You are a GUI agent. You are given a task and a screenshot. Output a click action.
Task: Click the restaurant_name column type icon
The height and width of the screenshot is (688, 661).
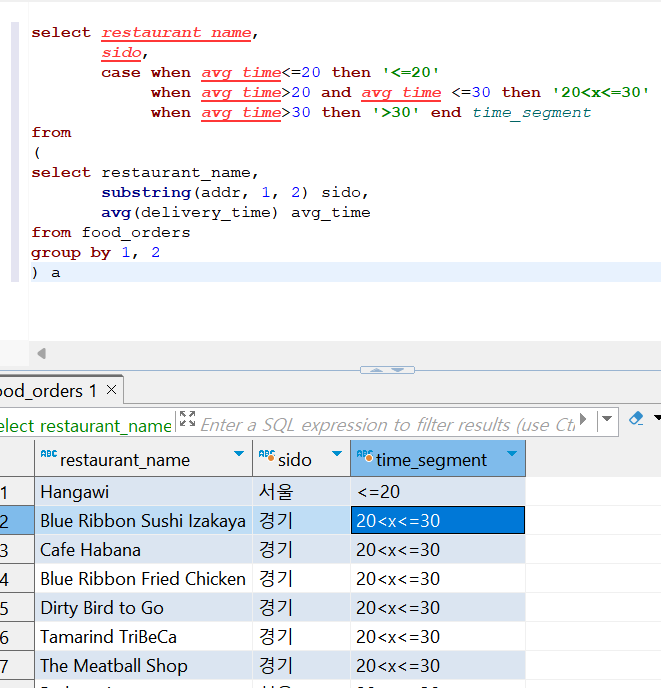[x=49, y=454]
